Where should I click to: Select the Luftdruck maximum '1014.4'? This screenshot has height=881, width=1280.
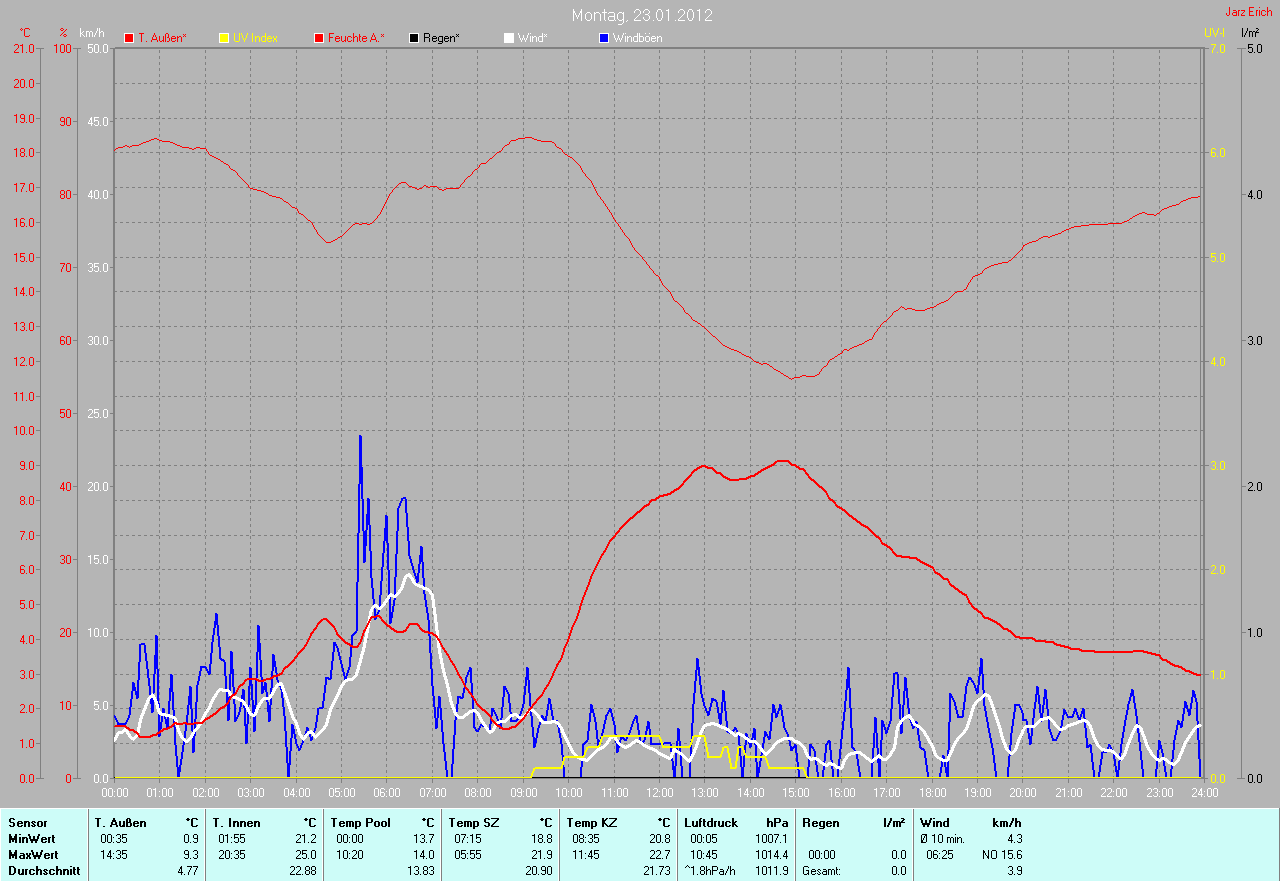pos(771,855)
